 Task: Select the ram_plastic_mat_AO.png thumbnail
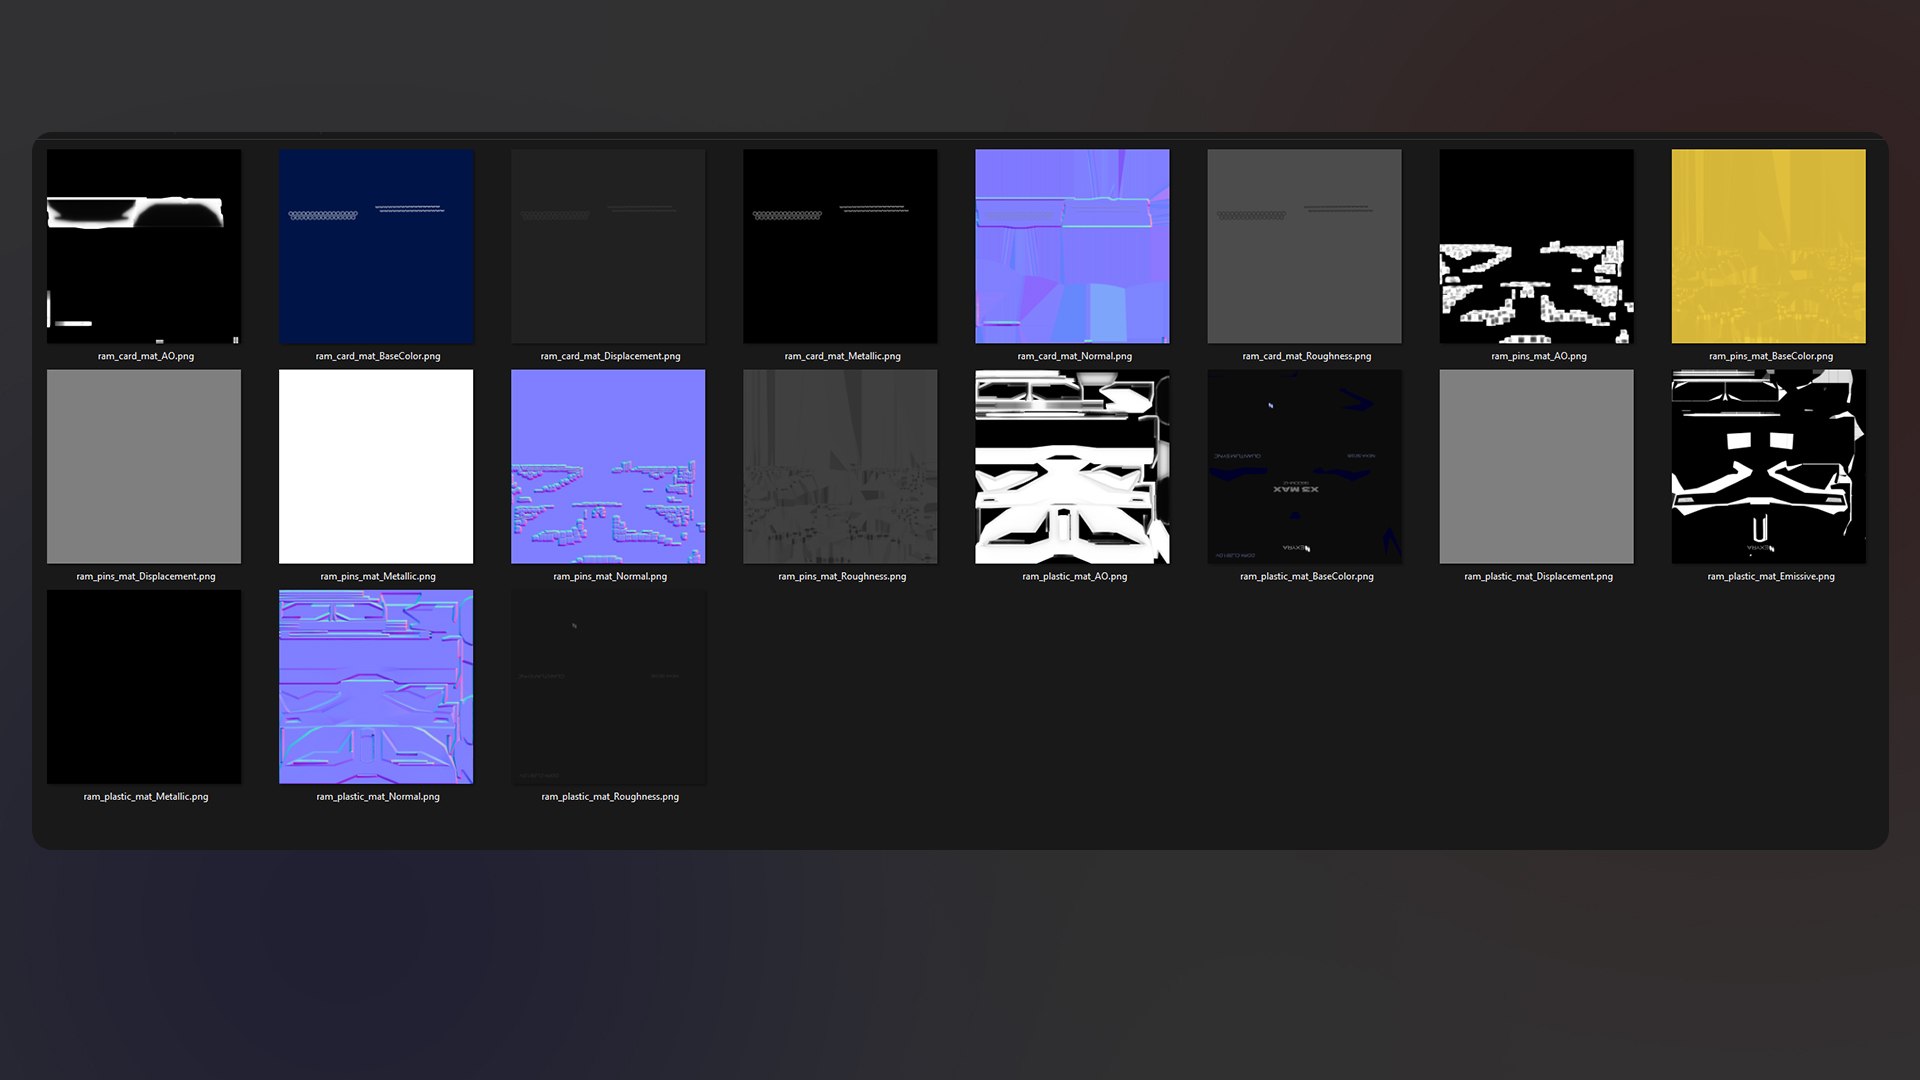pyautogui.click(x=1072, y=466)
